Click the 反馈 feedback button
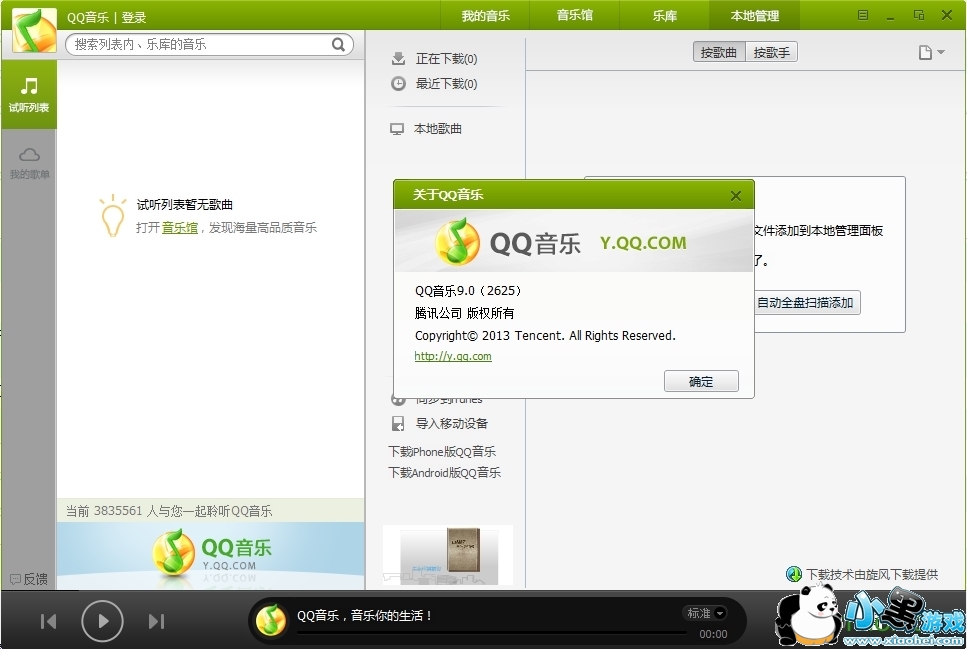Screen dimensions: 967x649 click(x=29, y=579)
